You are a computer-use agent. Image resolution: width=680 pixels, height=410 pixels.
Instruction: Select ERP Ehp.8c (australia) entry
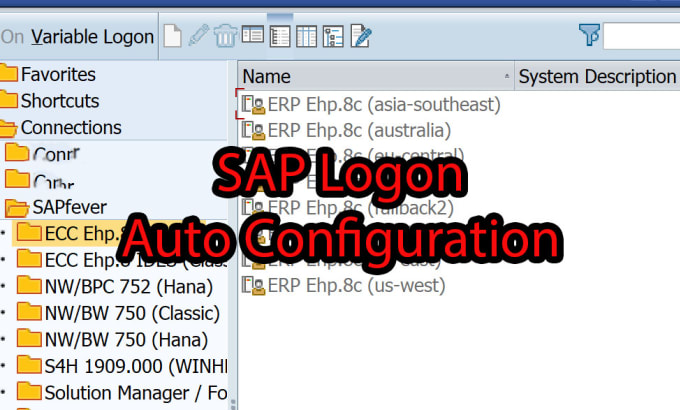(x=347, y=130)
